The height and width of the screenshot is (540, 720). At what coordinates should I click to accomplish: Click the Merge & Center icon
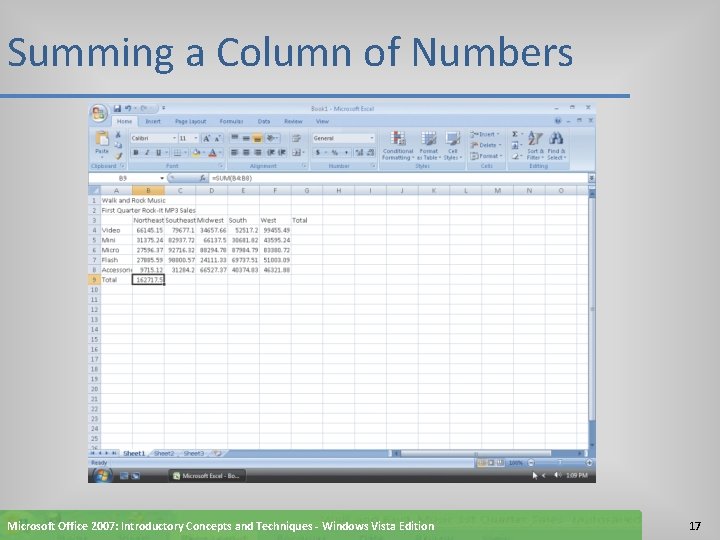click(297, 152)
